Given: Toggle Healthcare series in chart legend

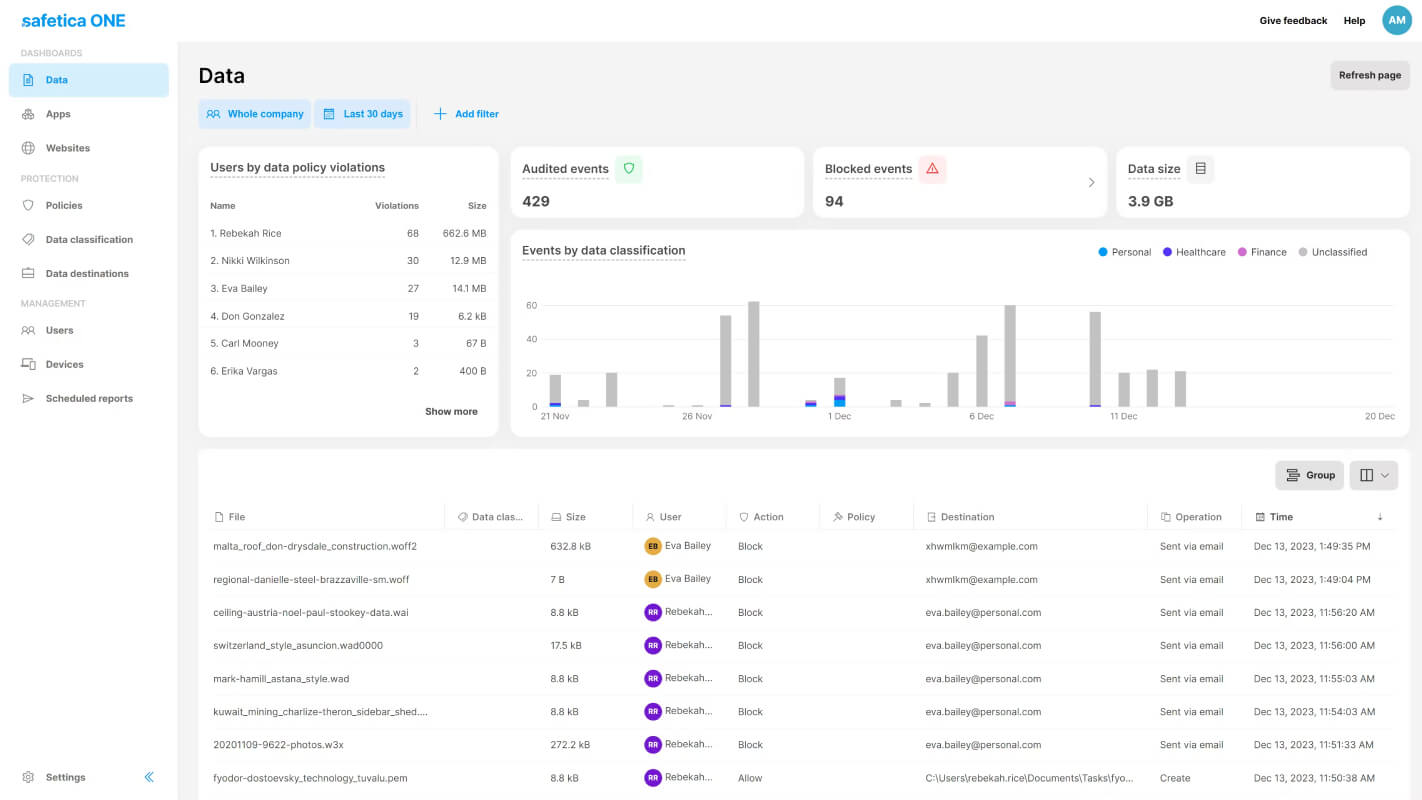Looking at the screenshot, I should pos(1194,252).
